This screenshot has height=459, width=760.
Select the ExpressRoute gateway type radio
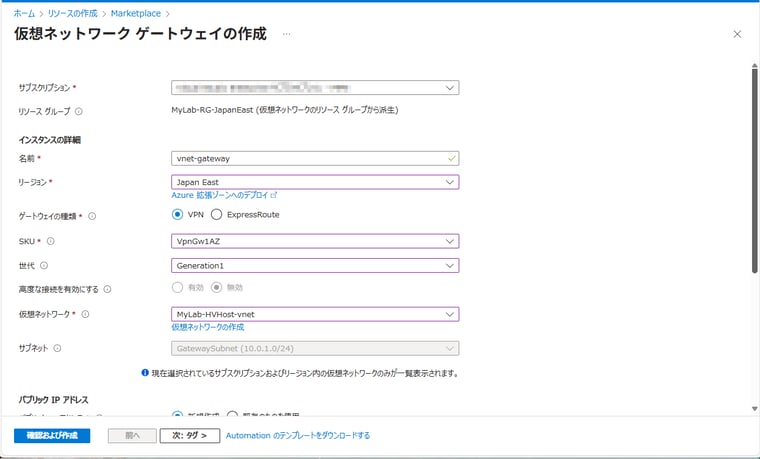point(216,214)
